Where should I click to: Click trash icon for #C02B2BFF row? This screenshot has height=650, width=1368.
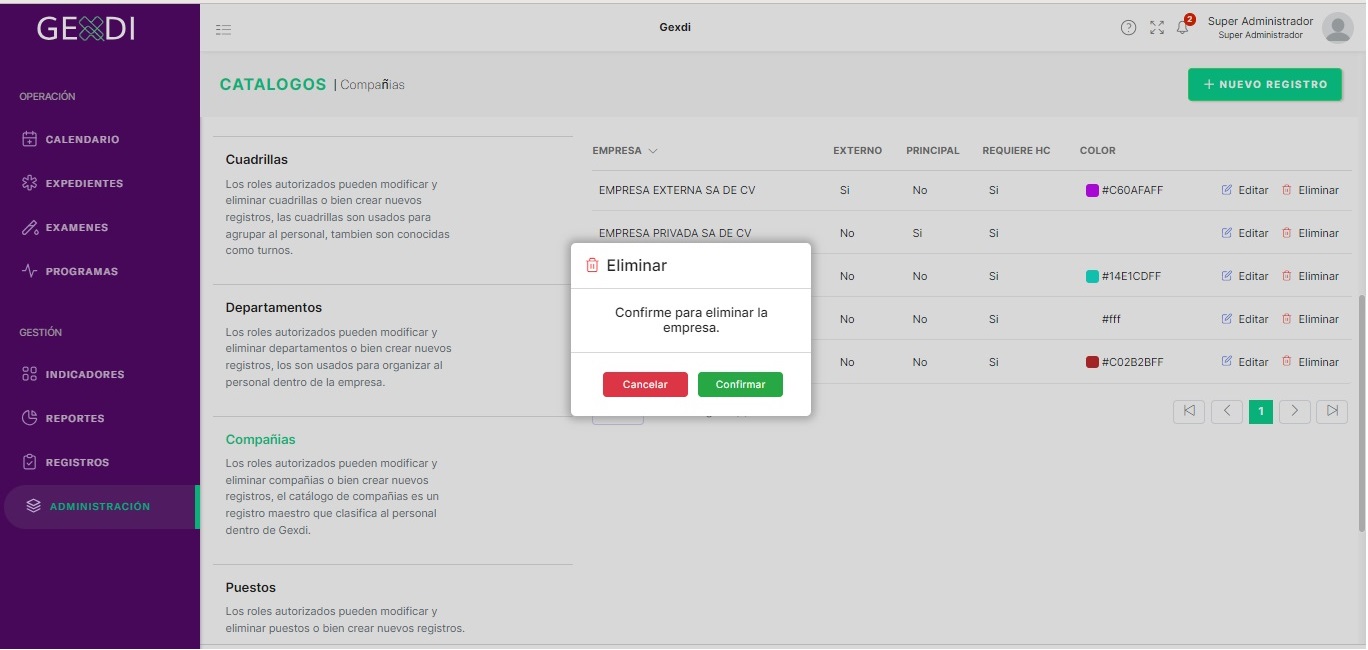pos(1287,362)
